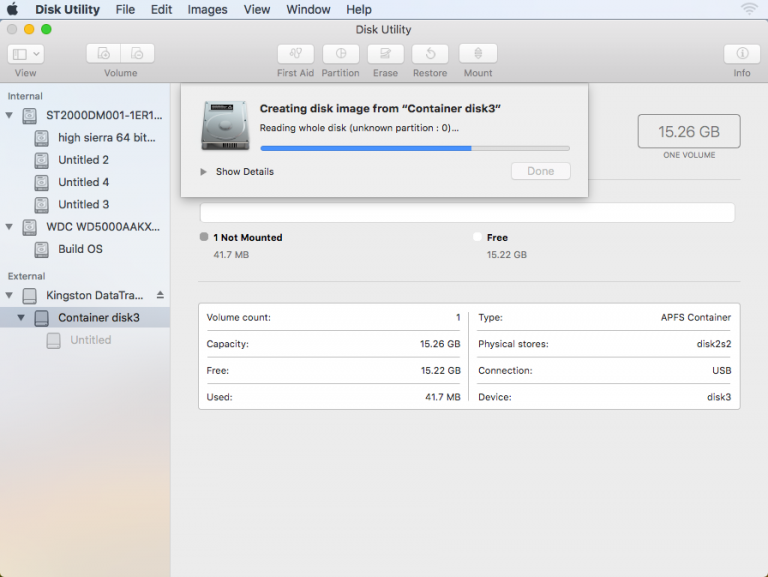Image resolution: width=768 pixels, height=577 pixels.
Task: Click the Mount toolbar icon
Action: 478,53
